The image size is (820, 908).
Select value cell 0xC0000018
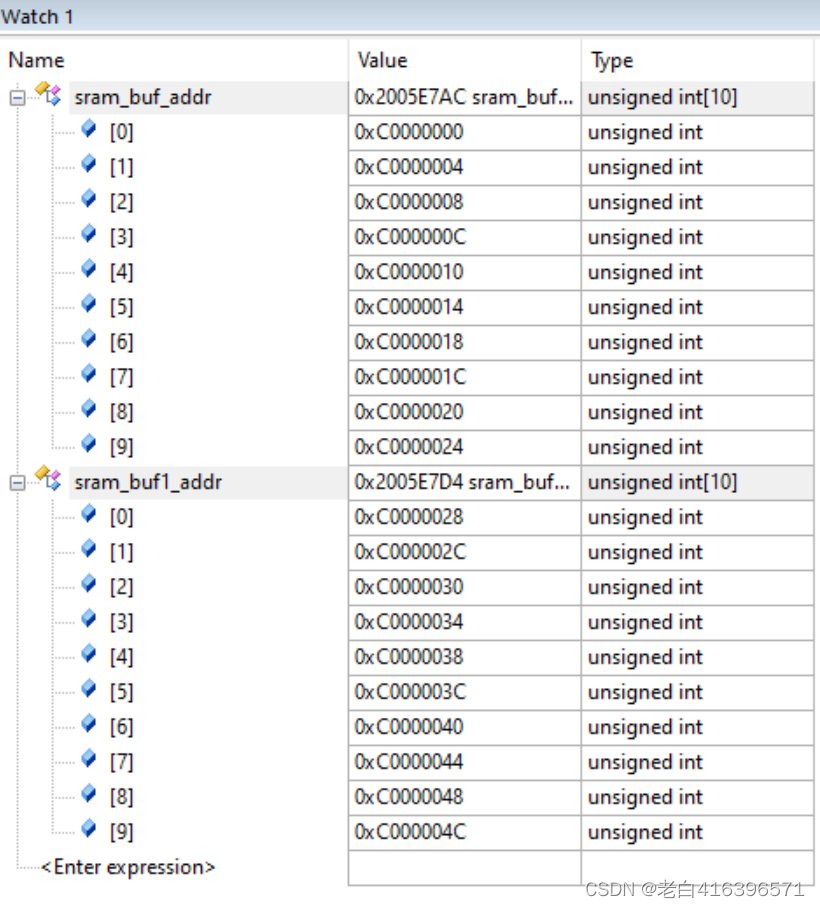[464, 342]
